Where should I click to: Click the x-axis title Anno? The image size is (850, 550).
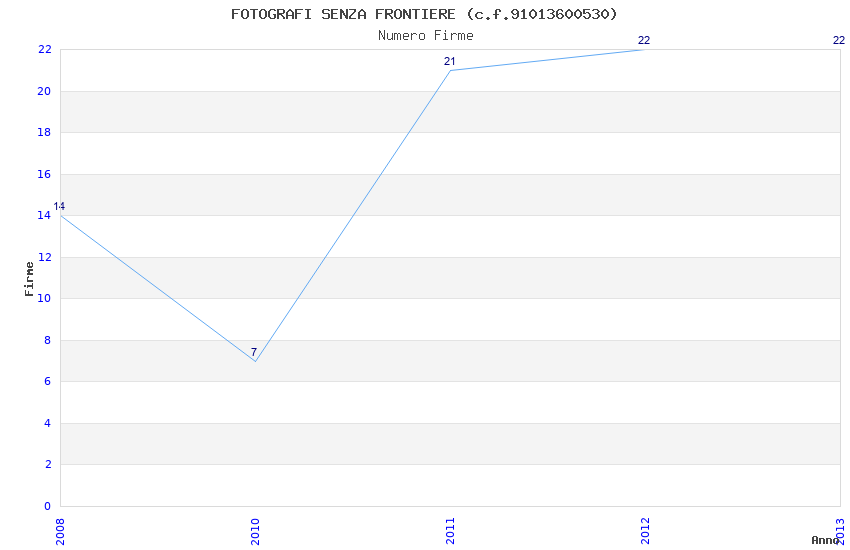point(825,540)
